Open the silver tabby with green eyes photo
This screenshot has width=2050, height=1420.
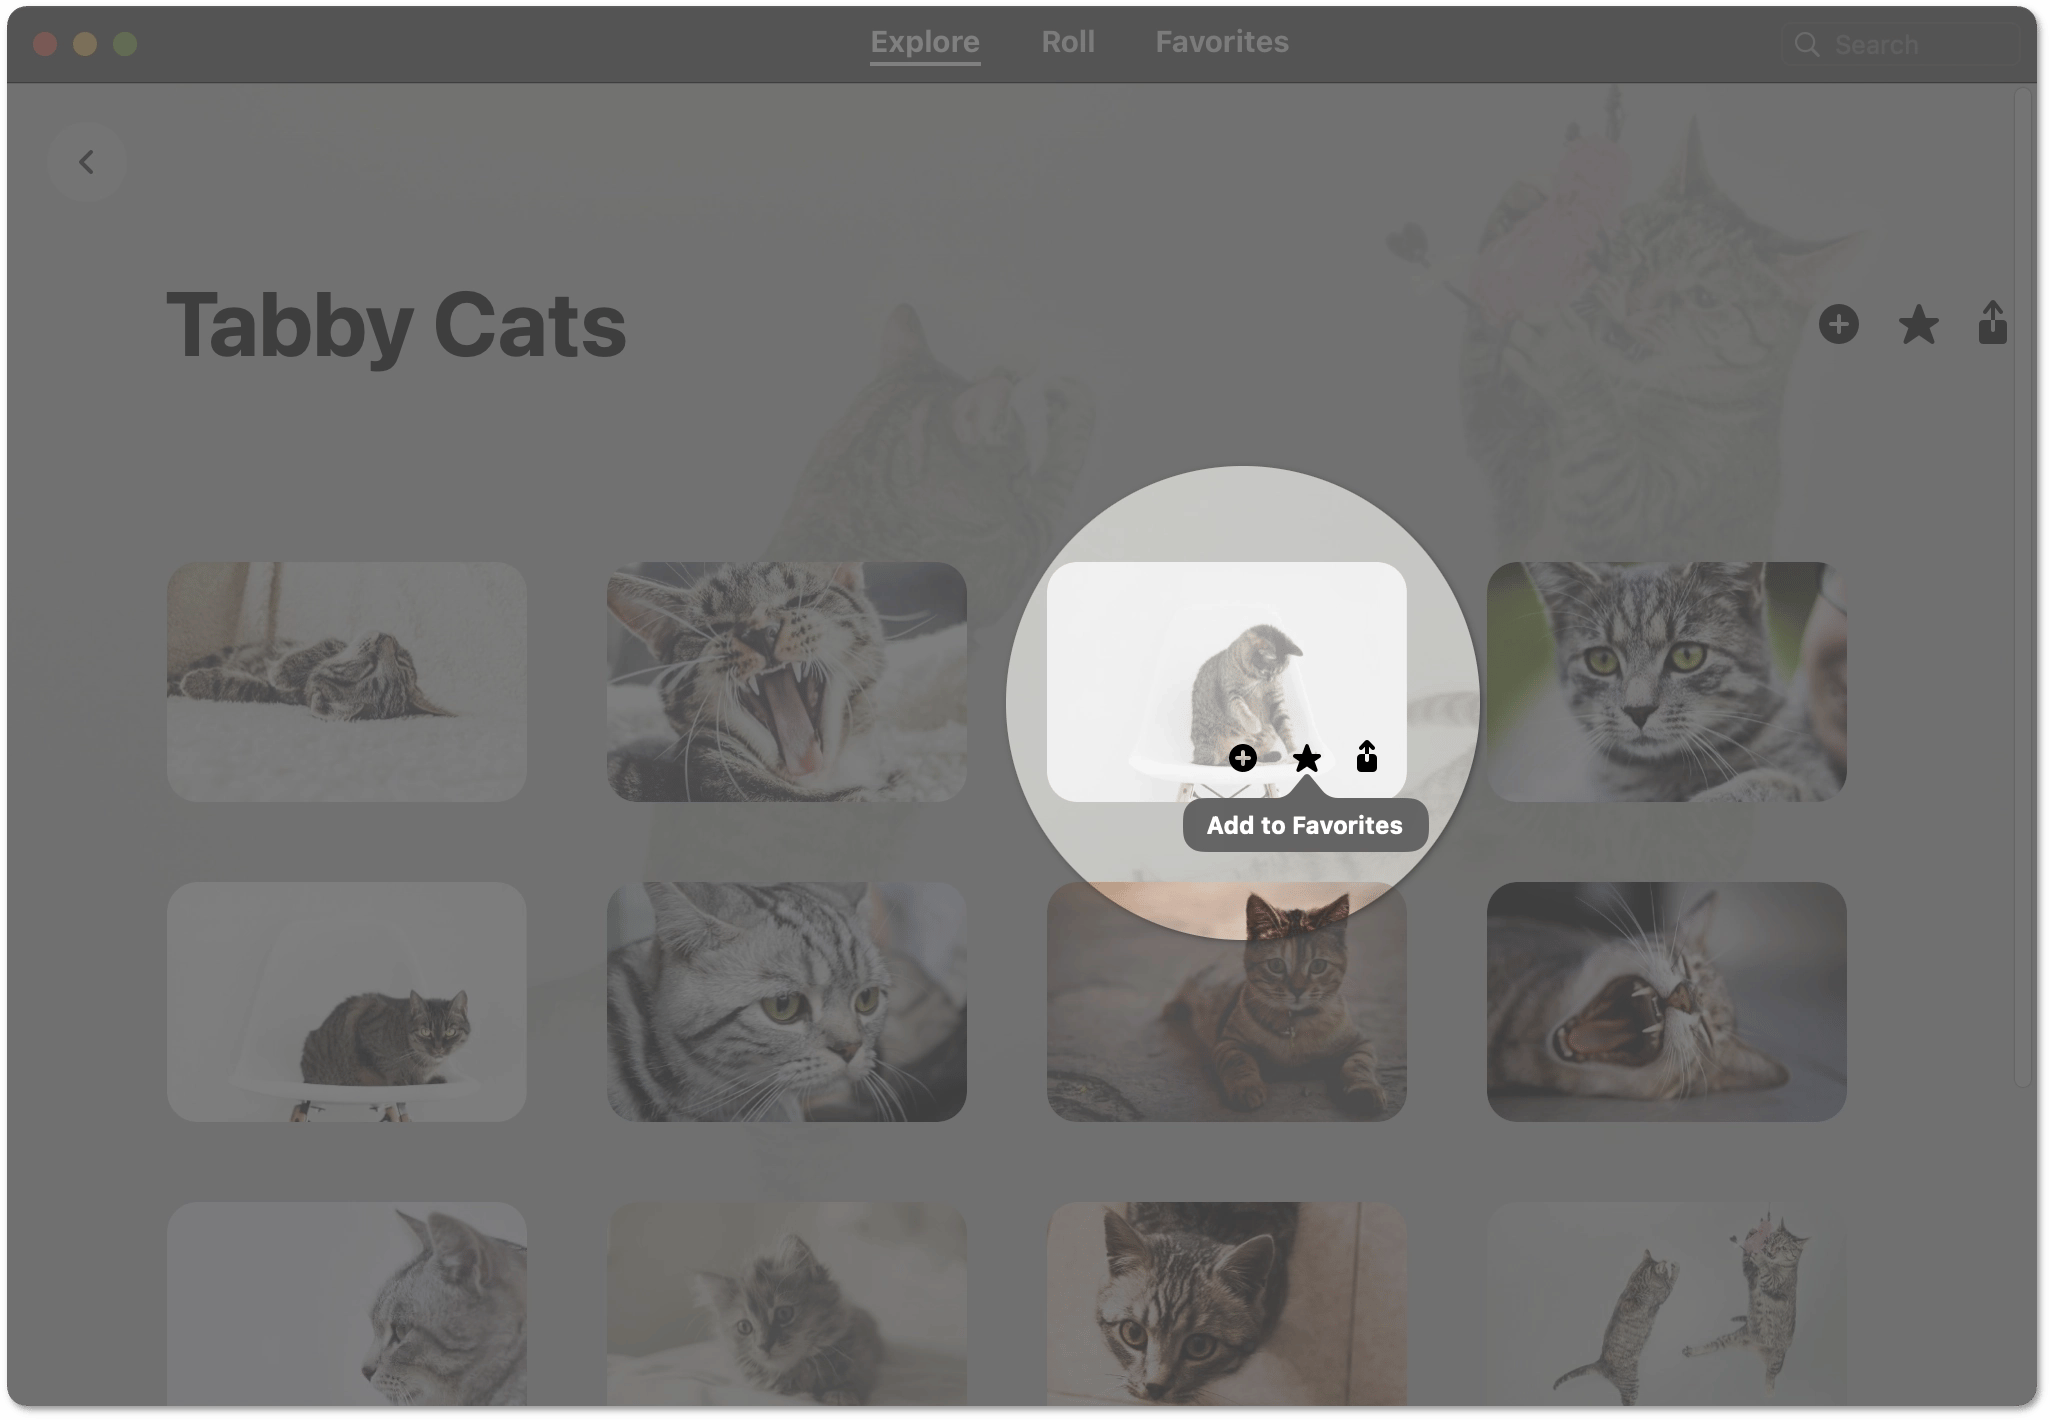(786, 1001)
